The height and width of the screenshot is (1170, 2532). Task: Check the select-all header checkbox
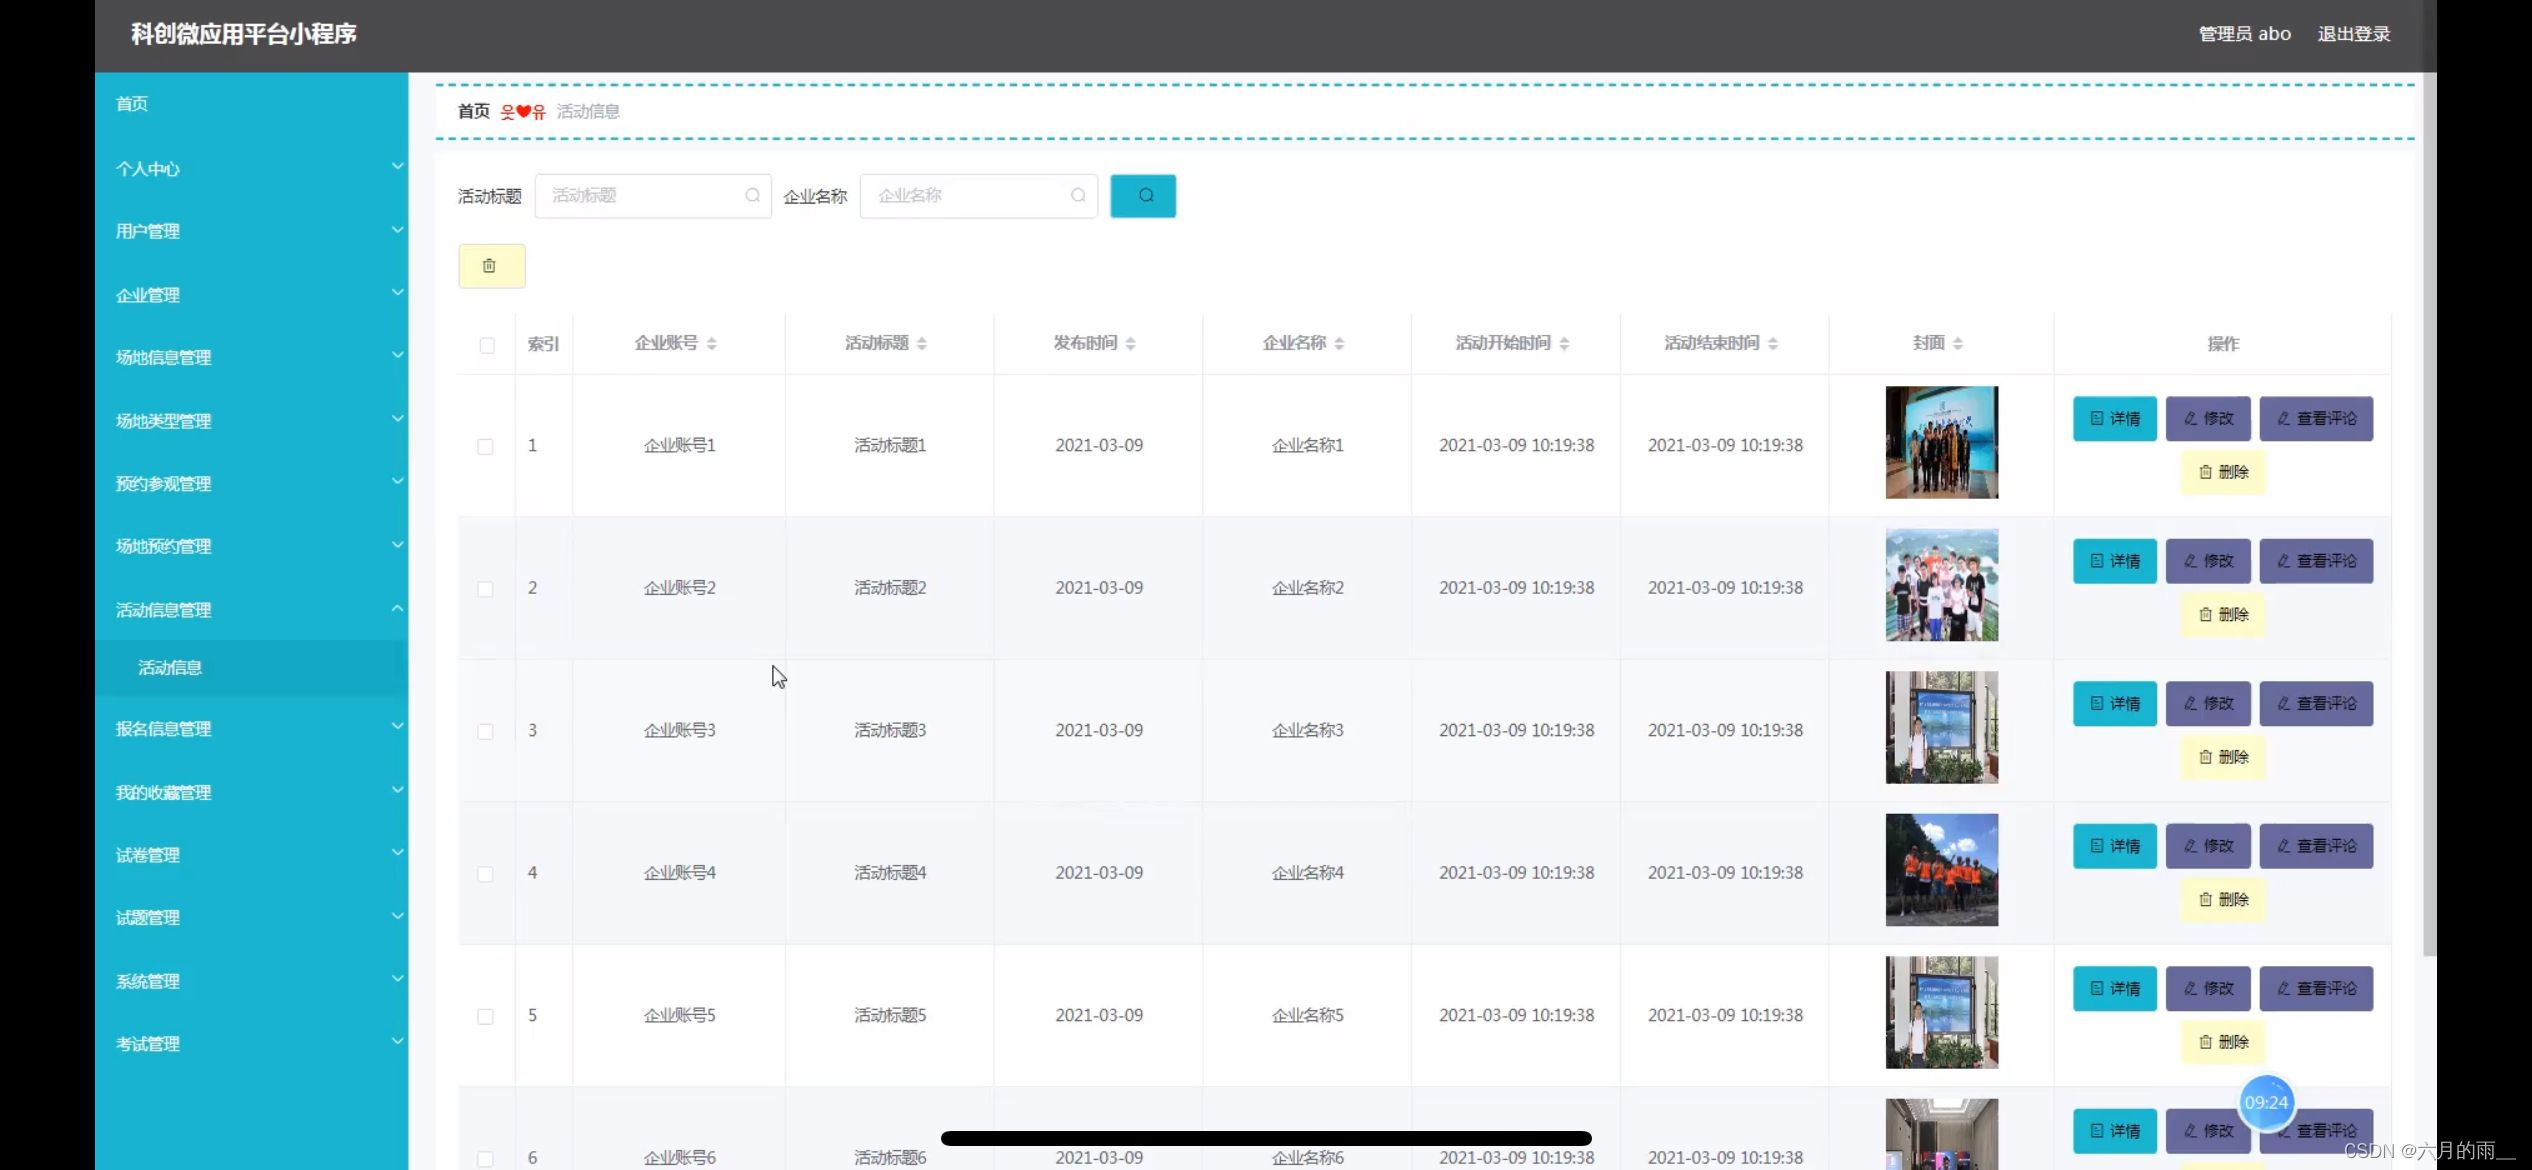click(487, 346)
